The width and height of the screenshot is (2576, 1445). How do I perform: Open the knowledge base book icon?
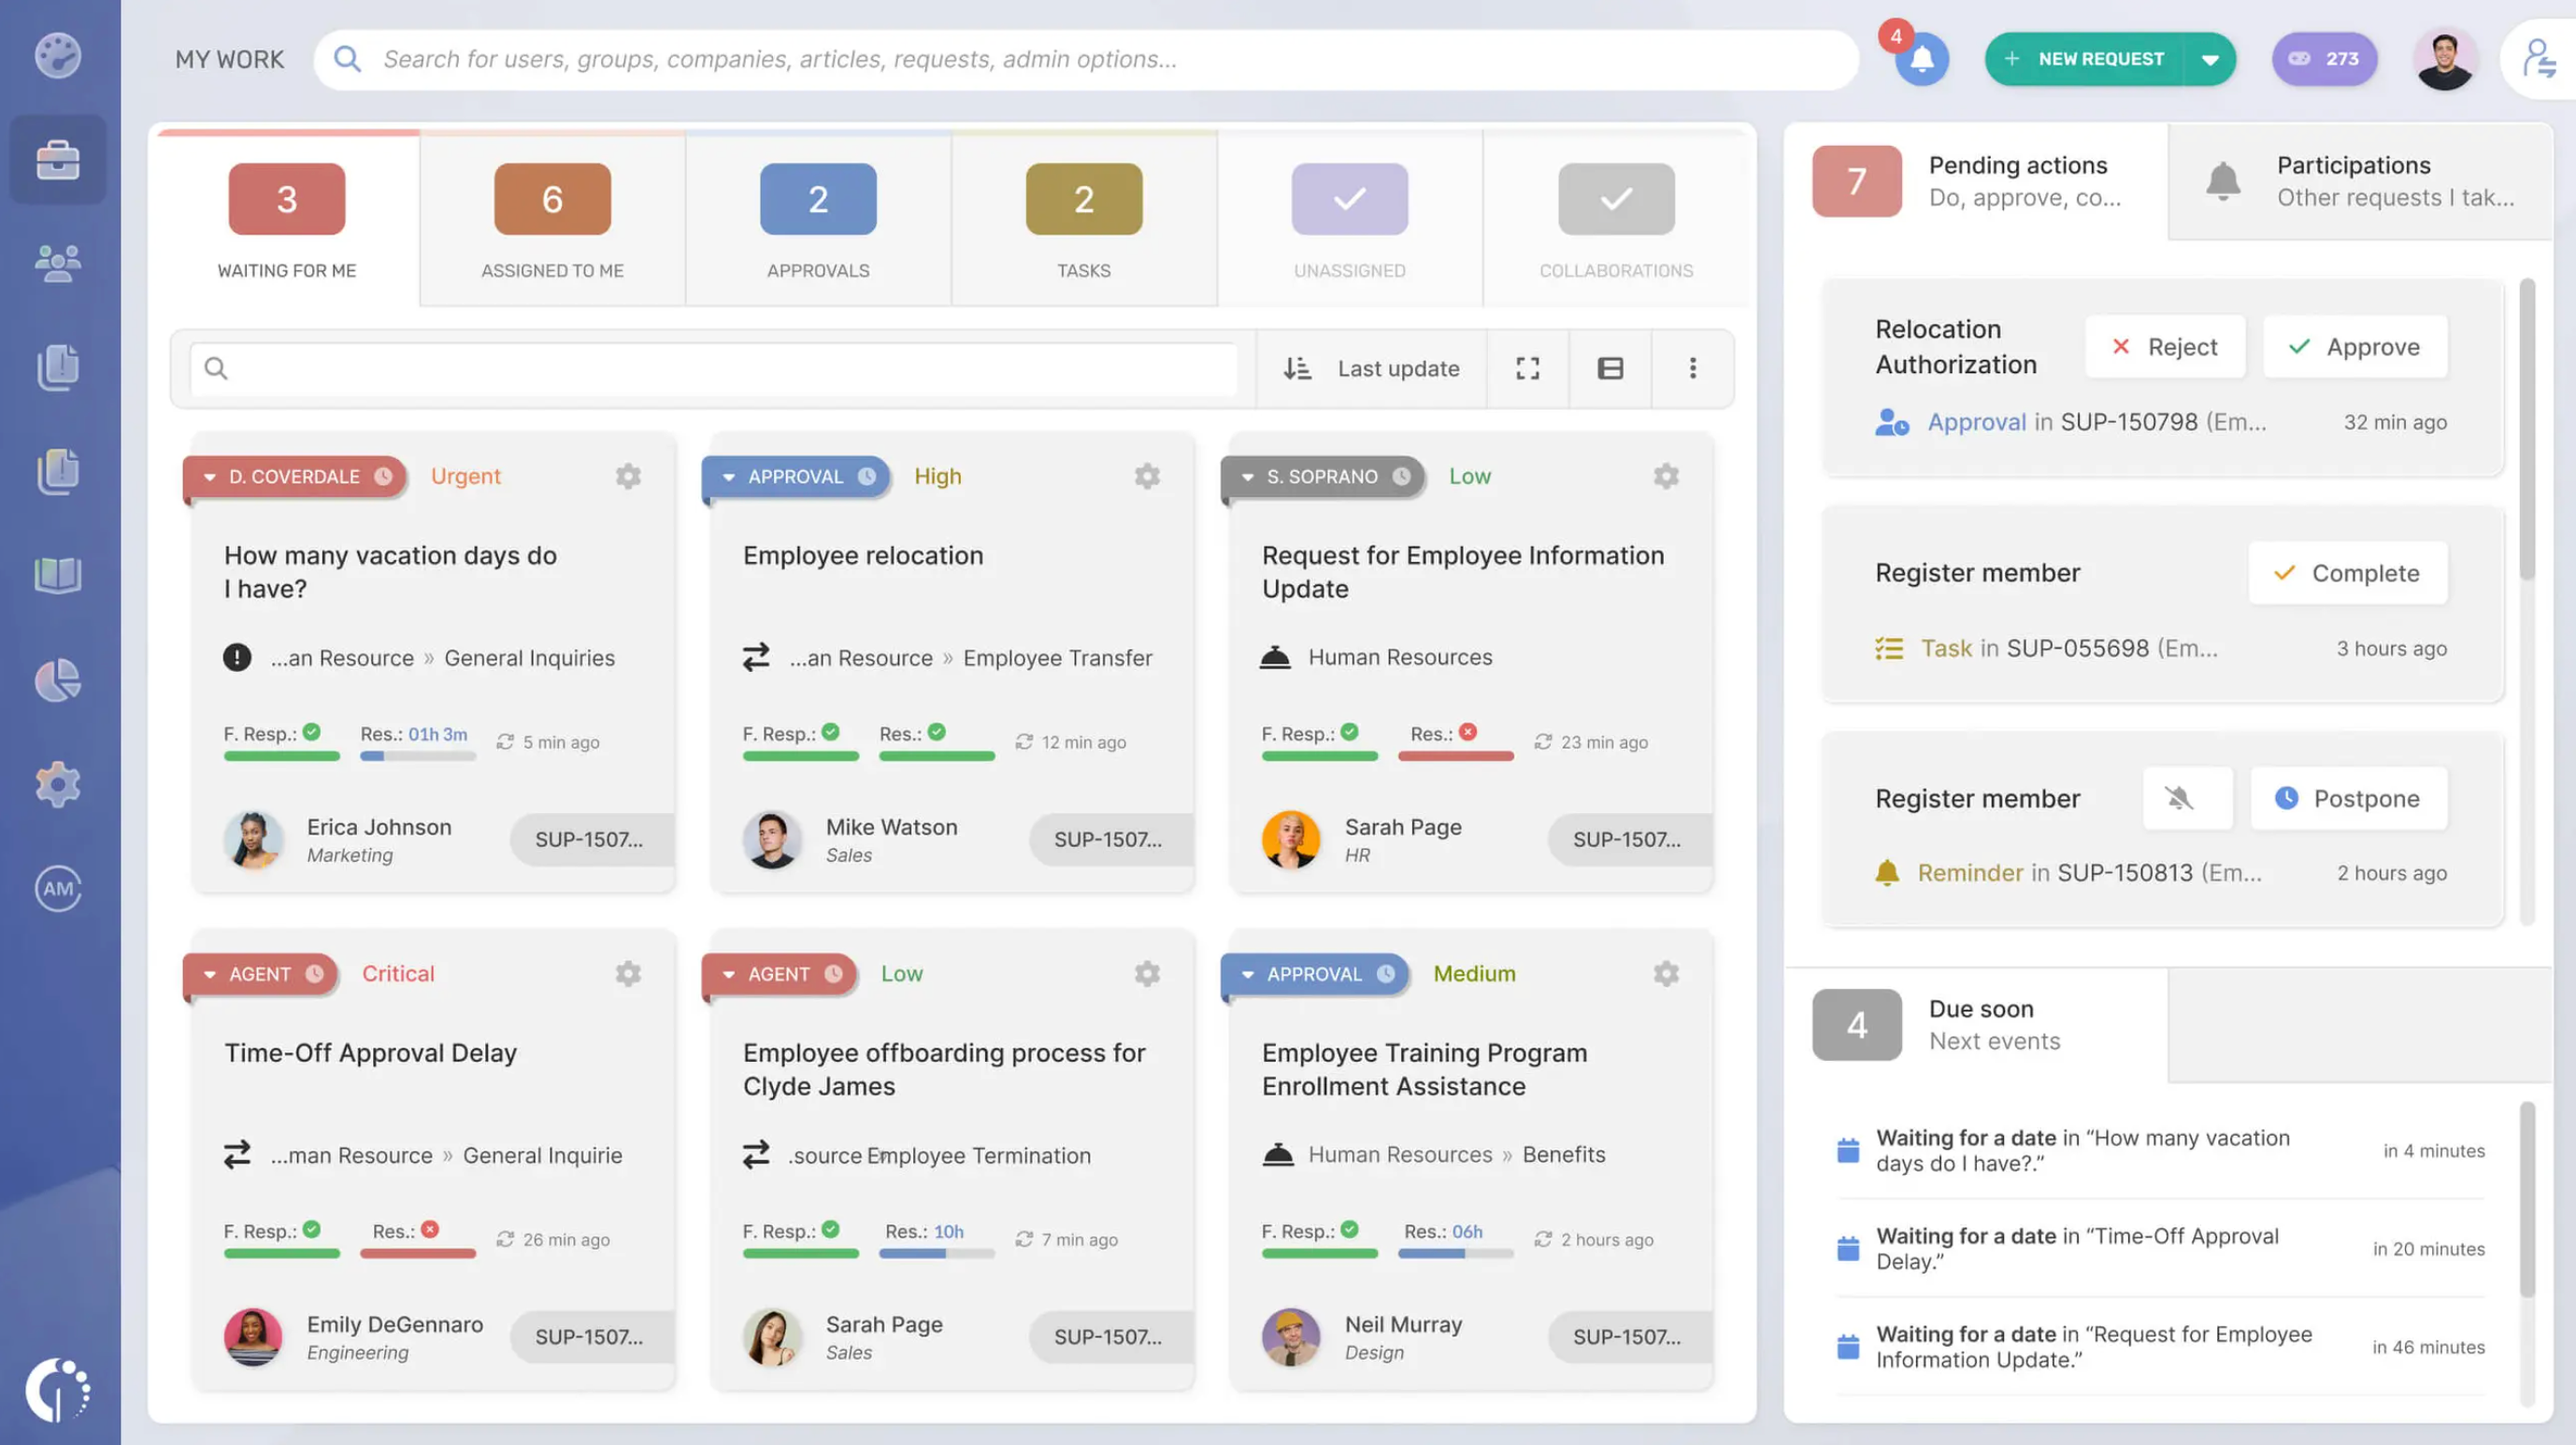point(58,575)
